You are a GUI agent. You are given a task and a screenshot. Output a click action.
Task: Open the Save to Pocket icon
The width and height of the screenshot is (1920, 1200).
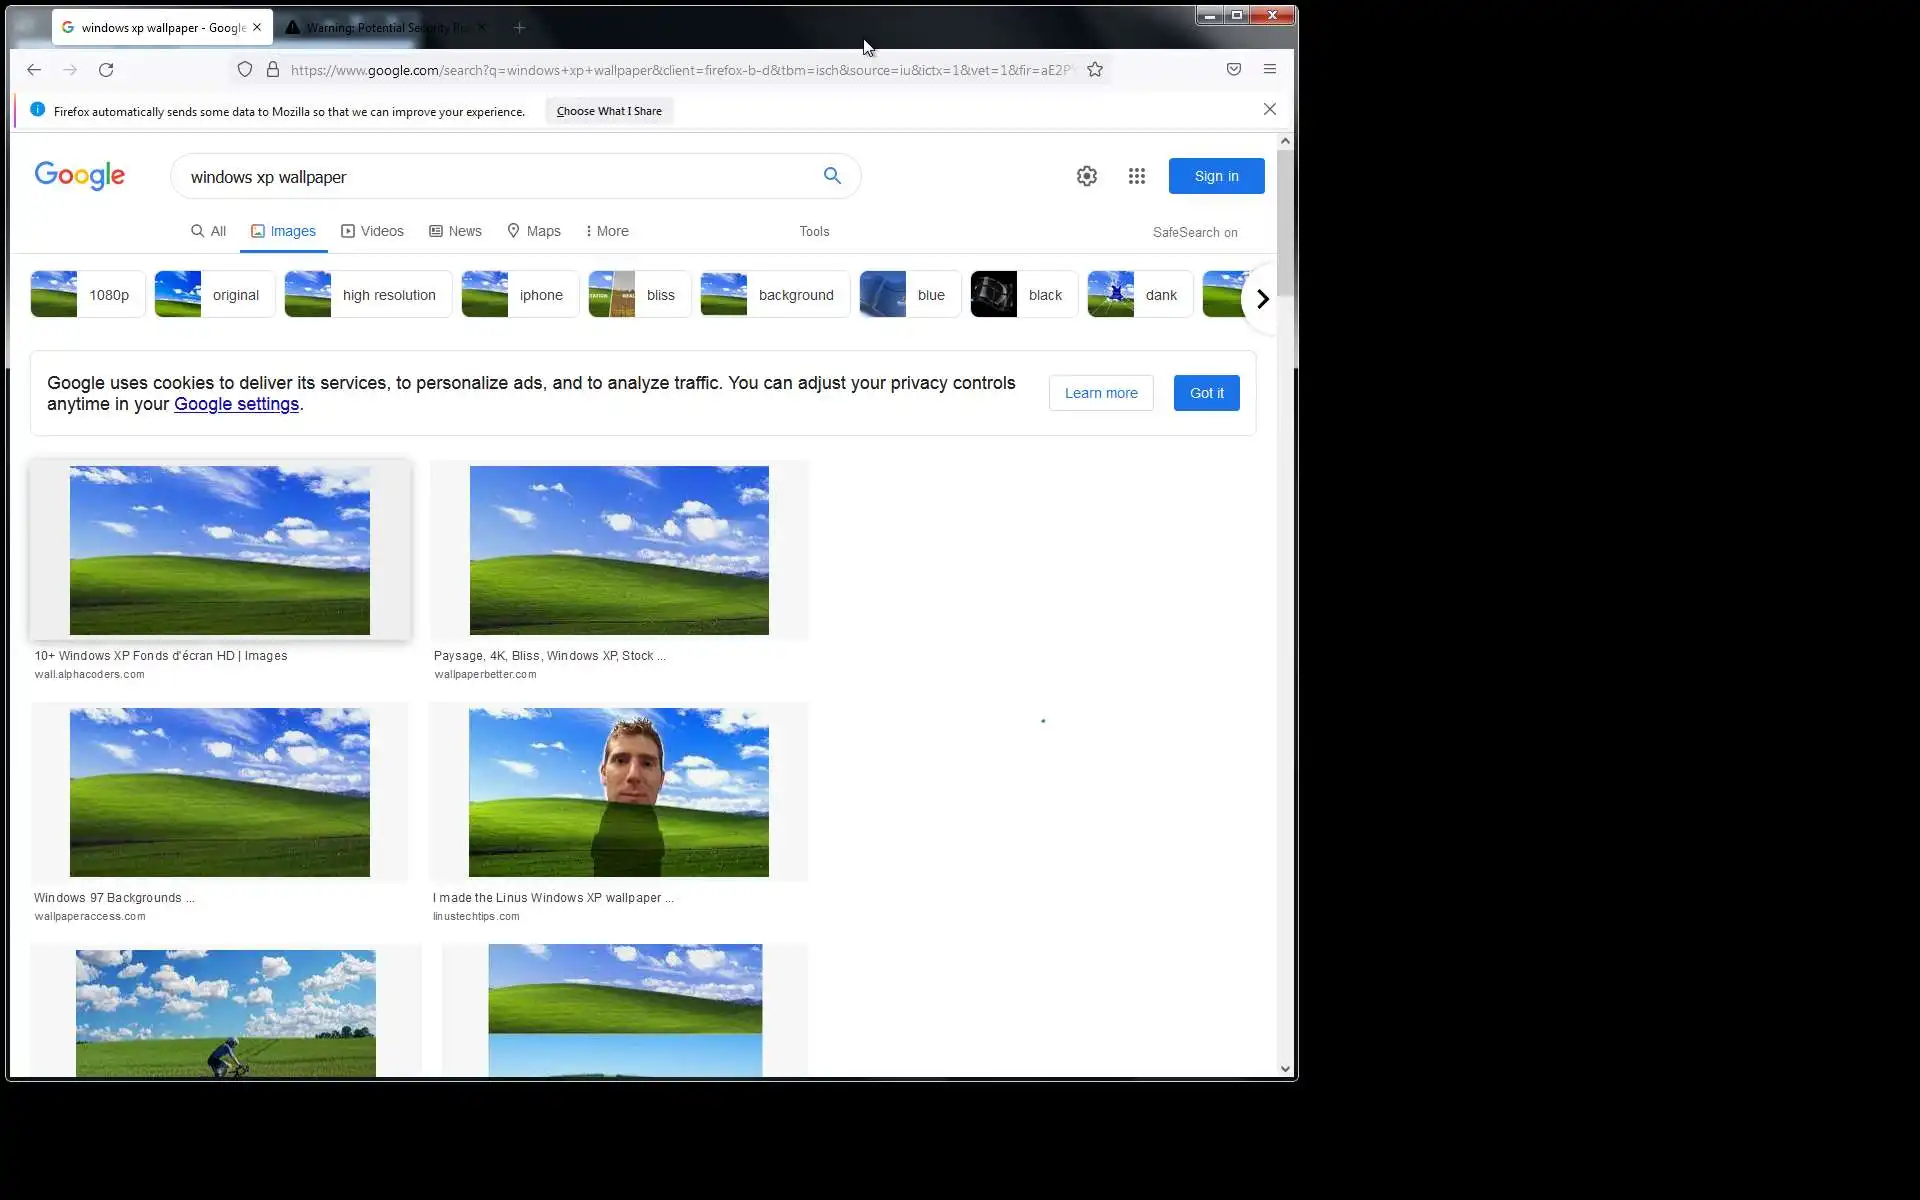pos(1233,70)
